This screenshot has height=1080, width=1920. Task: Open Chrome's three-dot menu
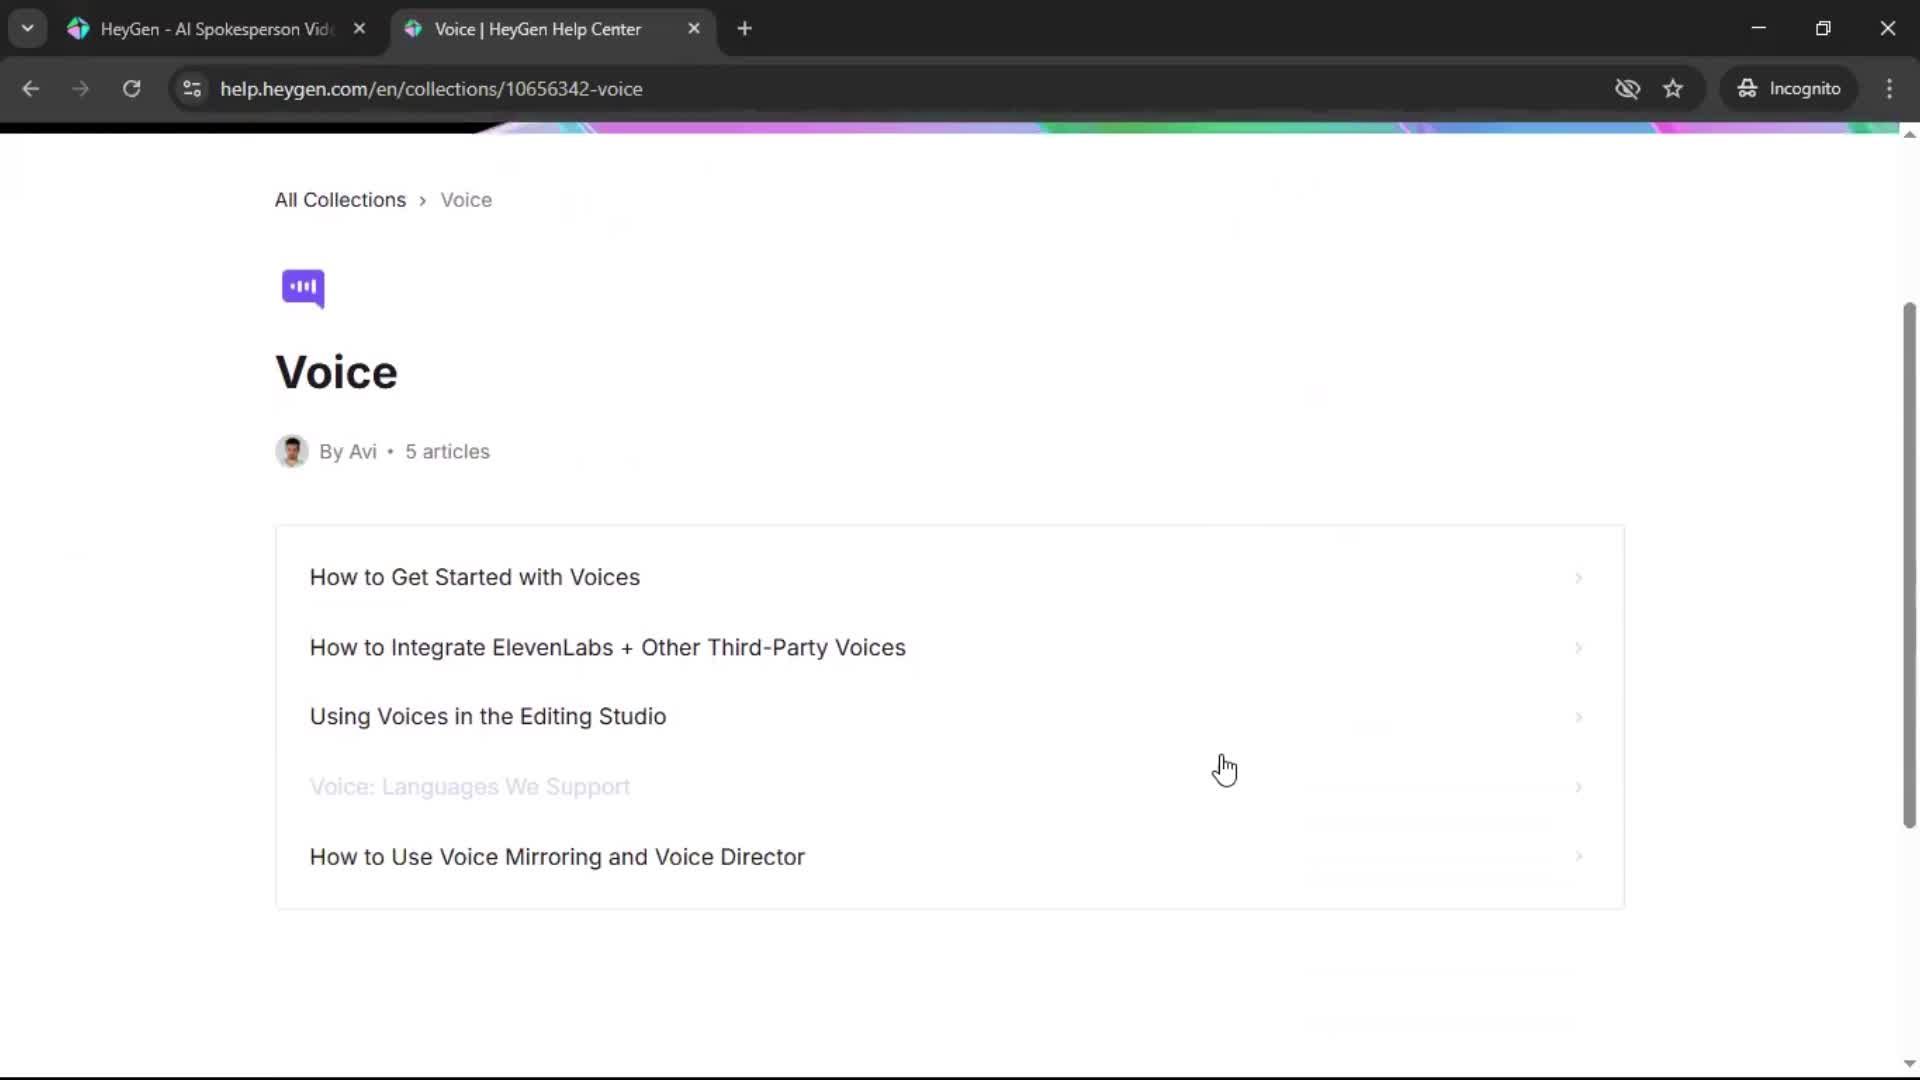pyautogui.click(x=1889, y=89)
